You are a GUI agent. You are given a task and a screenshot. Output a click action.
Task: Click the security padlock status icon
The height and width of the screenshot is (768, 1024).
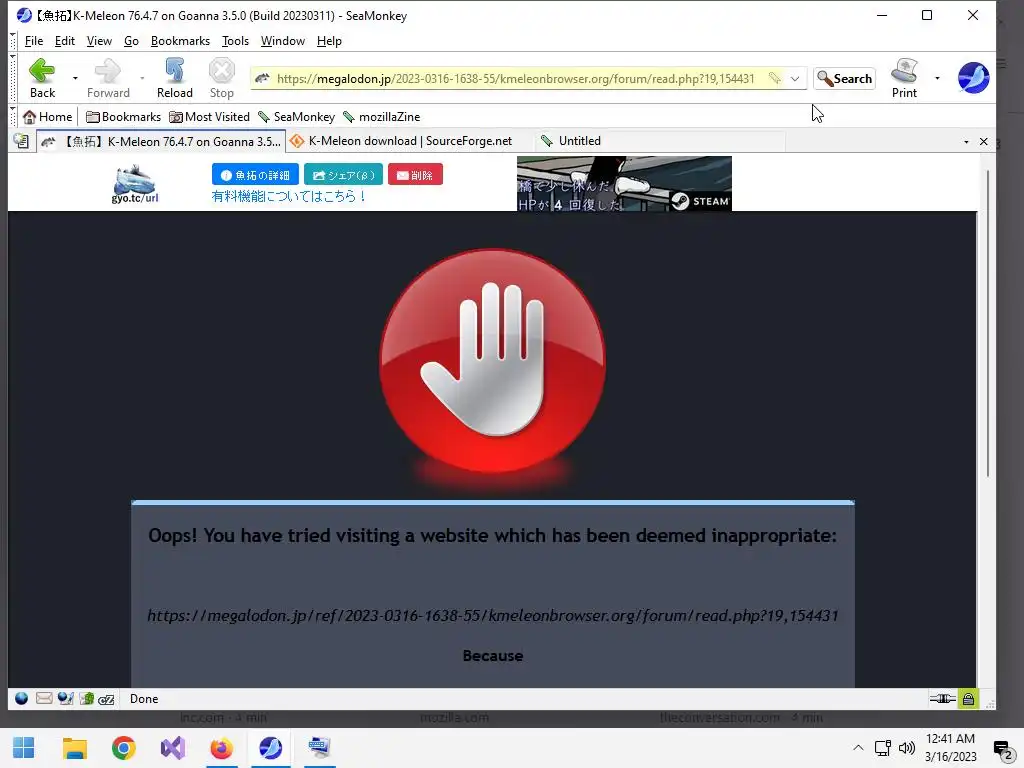[x=968, y=699]
